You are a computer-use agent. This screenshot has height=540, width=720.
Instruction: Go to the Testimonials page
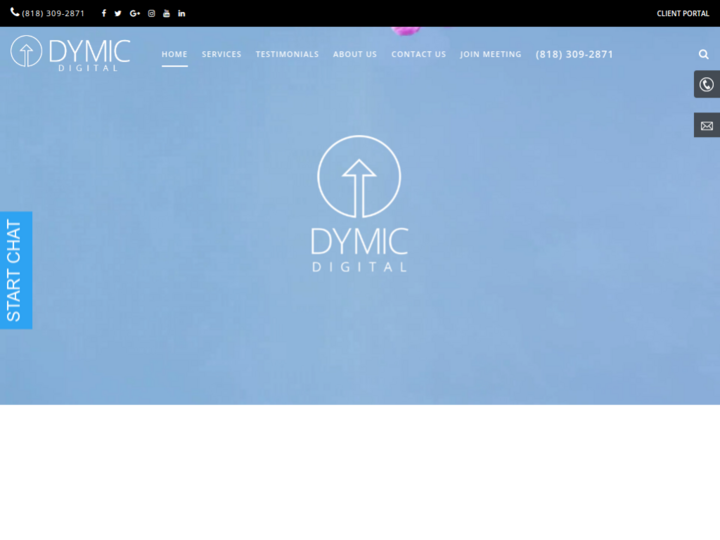click(287, 54)
